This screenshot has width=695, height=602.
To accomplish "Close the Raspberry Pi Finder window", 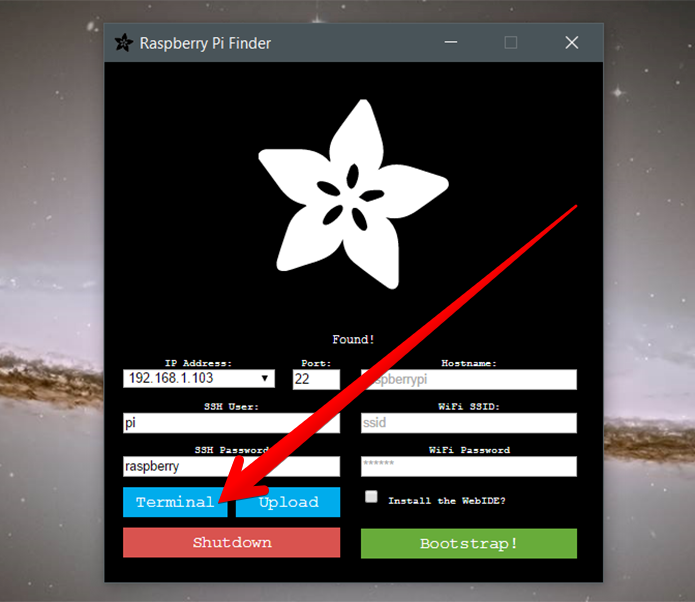I will point(572,43).
